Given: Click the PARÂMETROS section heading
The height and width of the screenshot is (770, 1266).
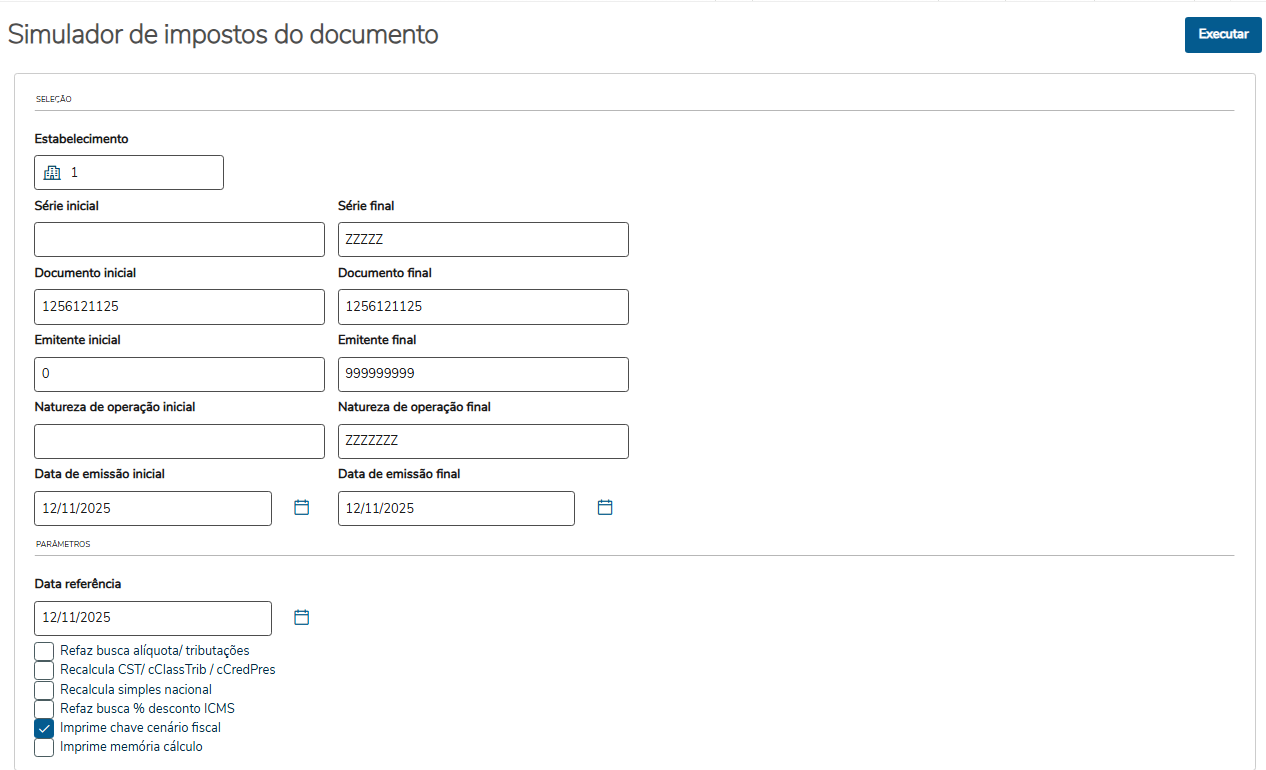Looking at the screenshot, I should click(x=62, y=544).
